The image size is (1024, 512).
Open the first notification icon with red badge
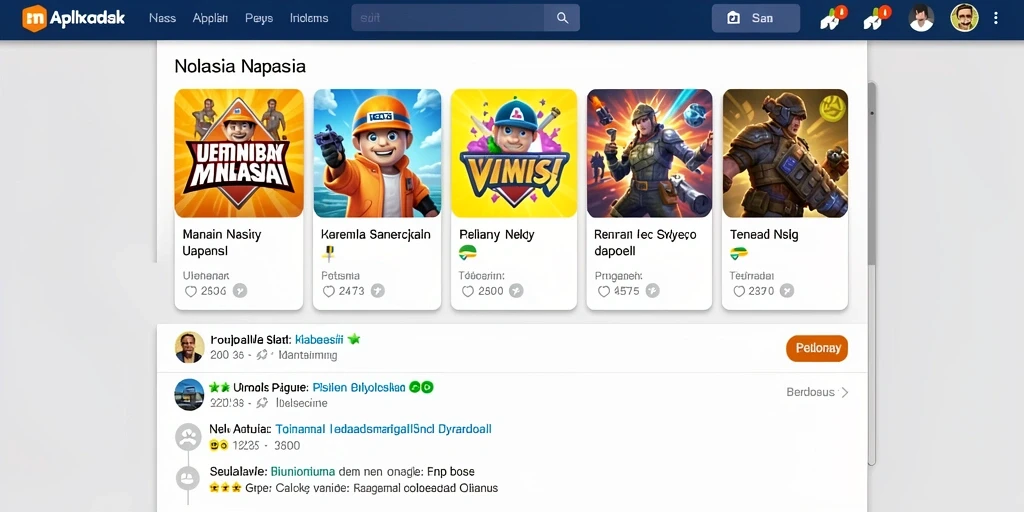(x=833, y=18)
